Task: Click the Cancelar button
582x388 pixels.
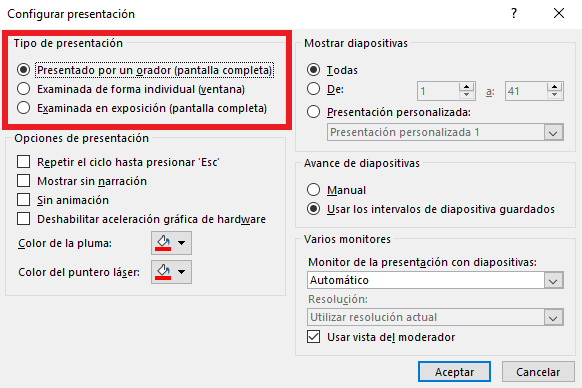Action: (538, 372)
